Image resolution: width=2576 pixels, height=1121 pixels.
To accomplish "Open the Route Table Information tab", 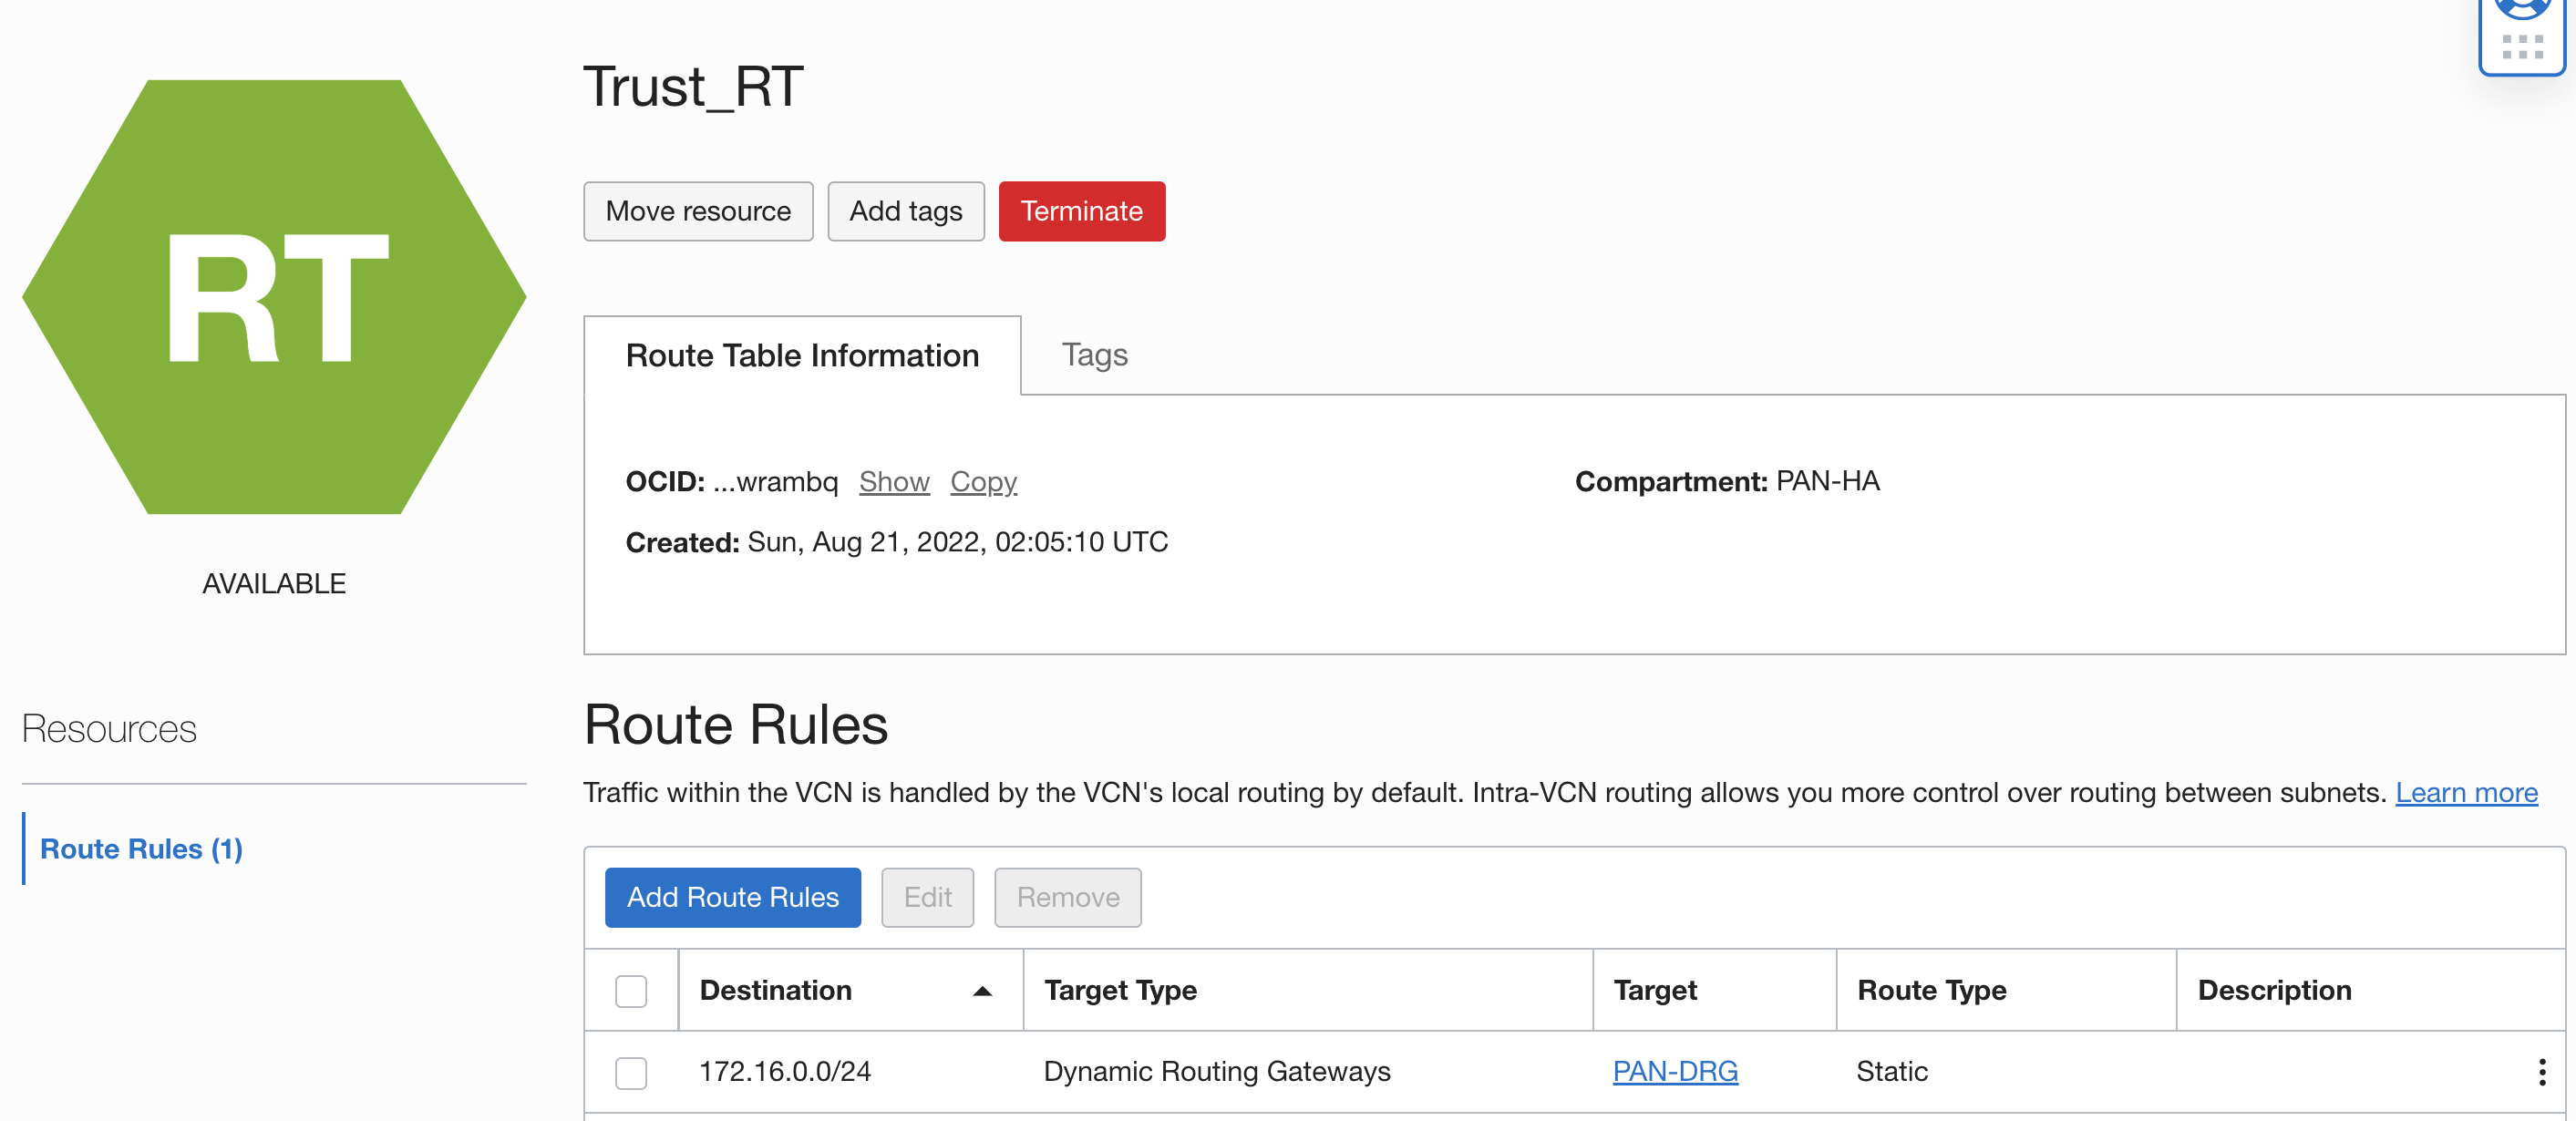I will click(802, 355).
